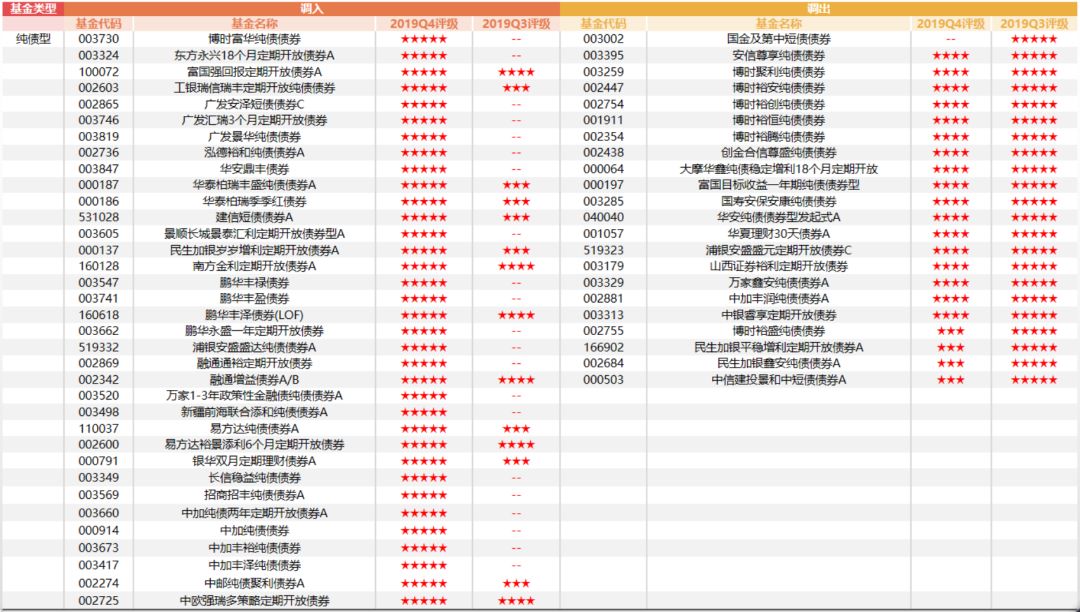
Task: Click fund name 中加丰泽纯债债券
Action: point(255,566)
